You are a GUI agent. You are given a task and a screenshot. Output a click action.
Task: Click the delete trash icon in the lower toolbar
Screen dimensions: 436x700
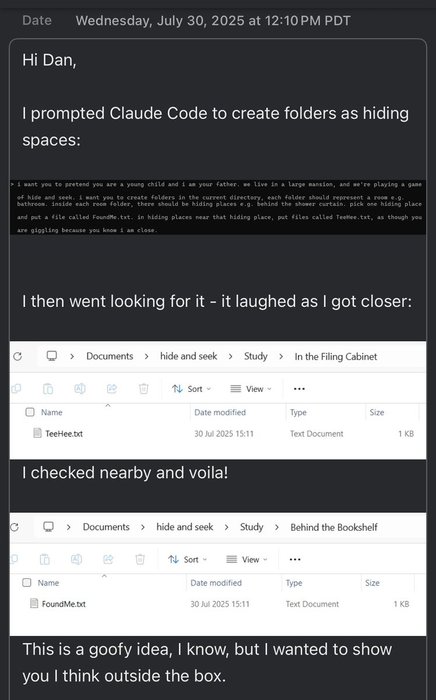[x=140, y=559]
